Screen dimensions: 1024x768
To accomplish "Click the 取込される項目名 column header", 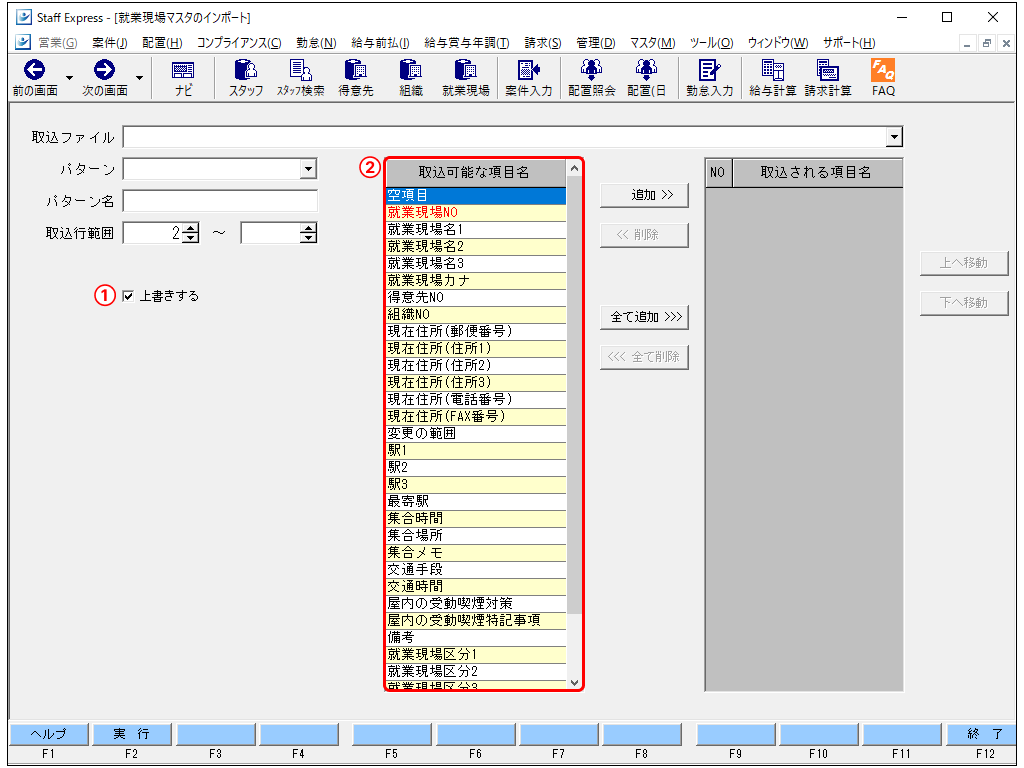I will pos(817,172).
